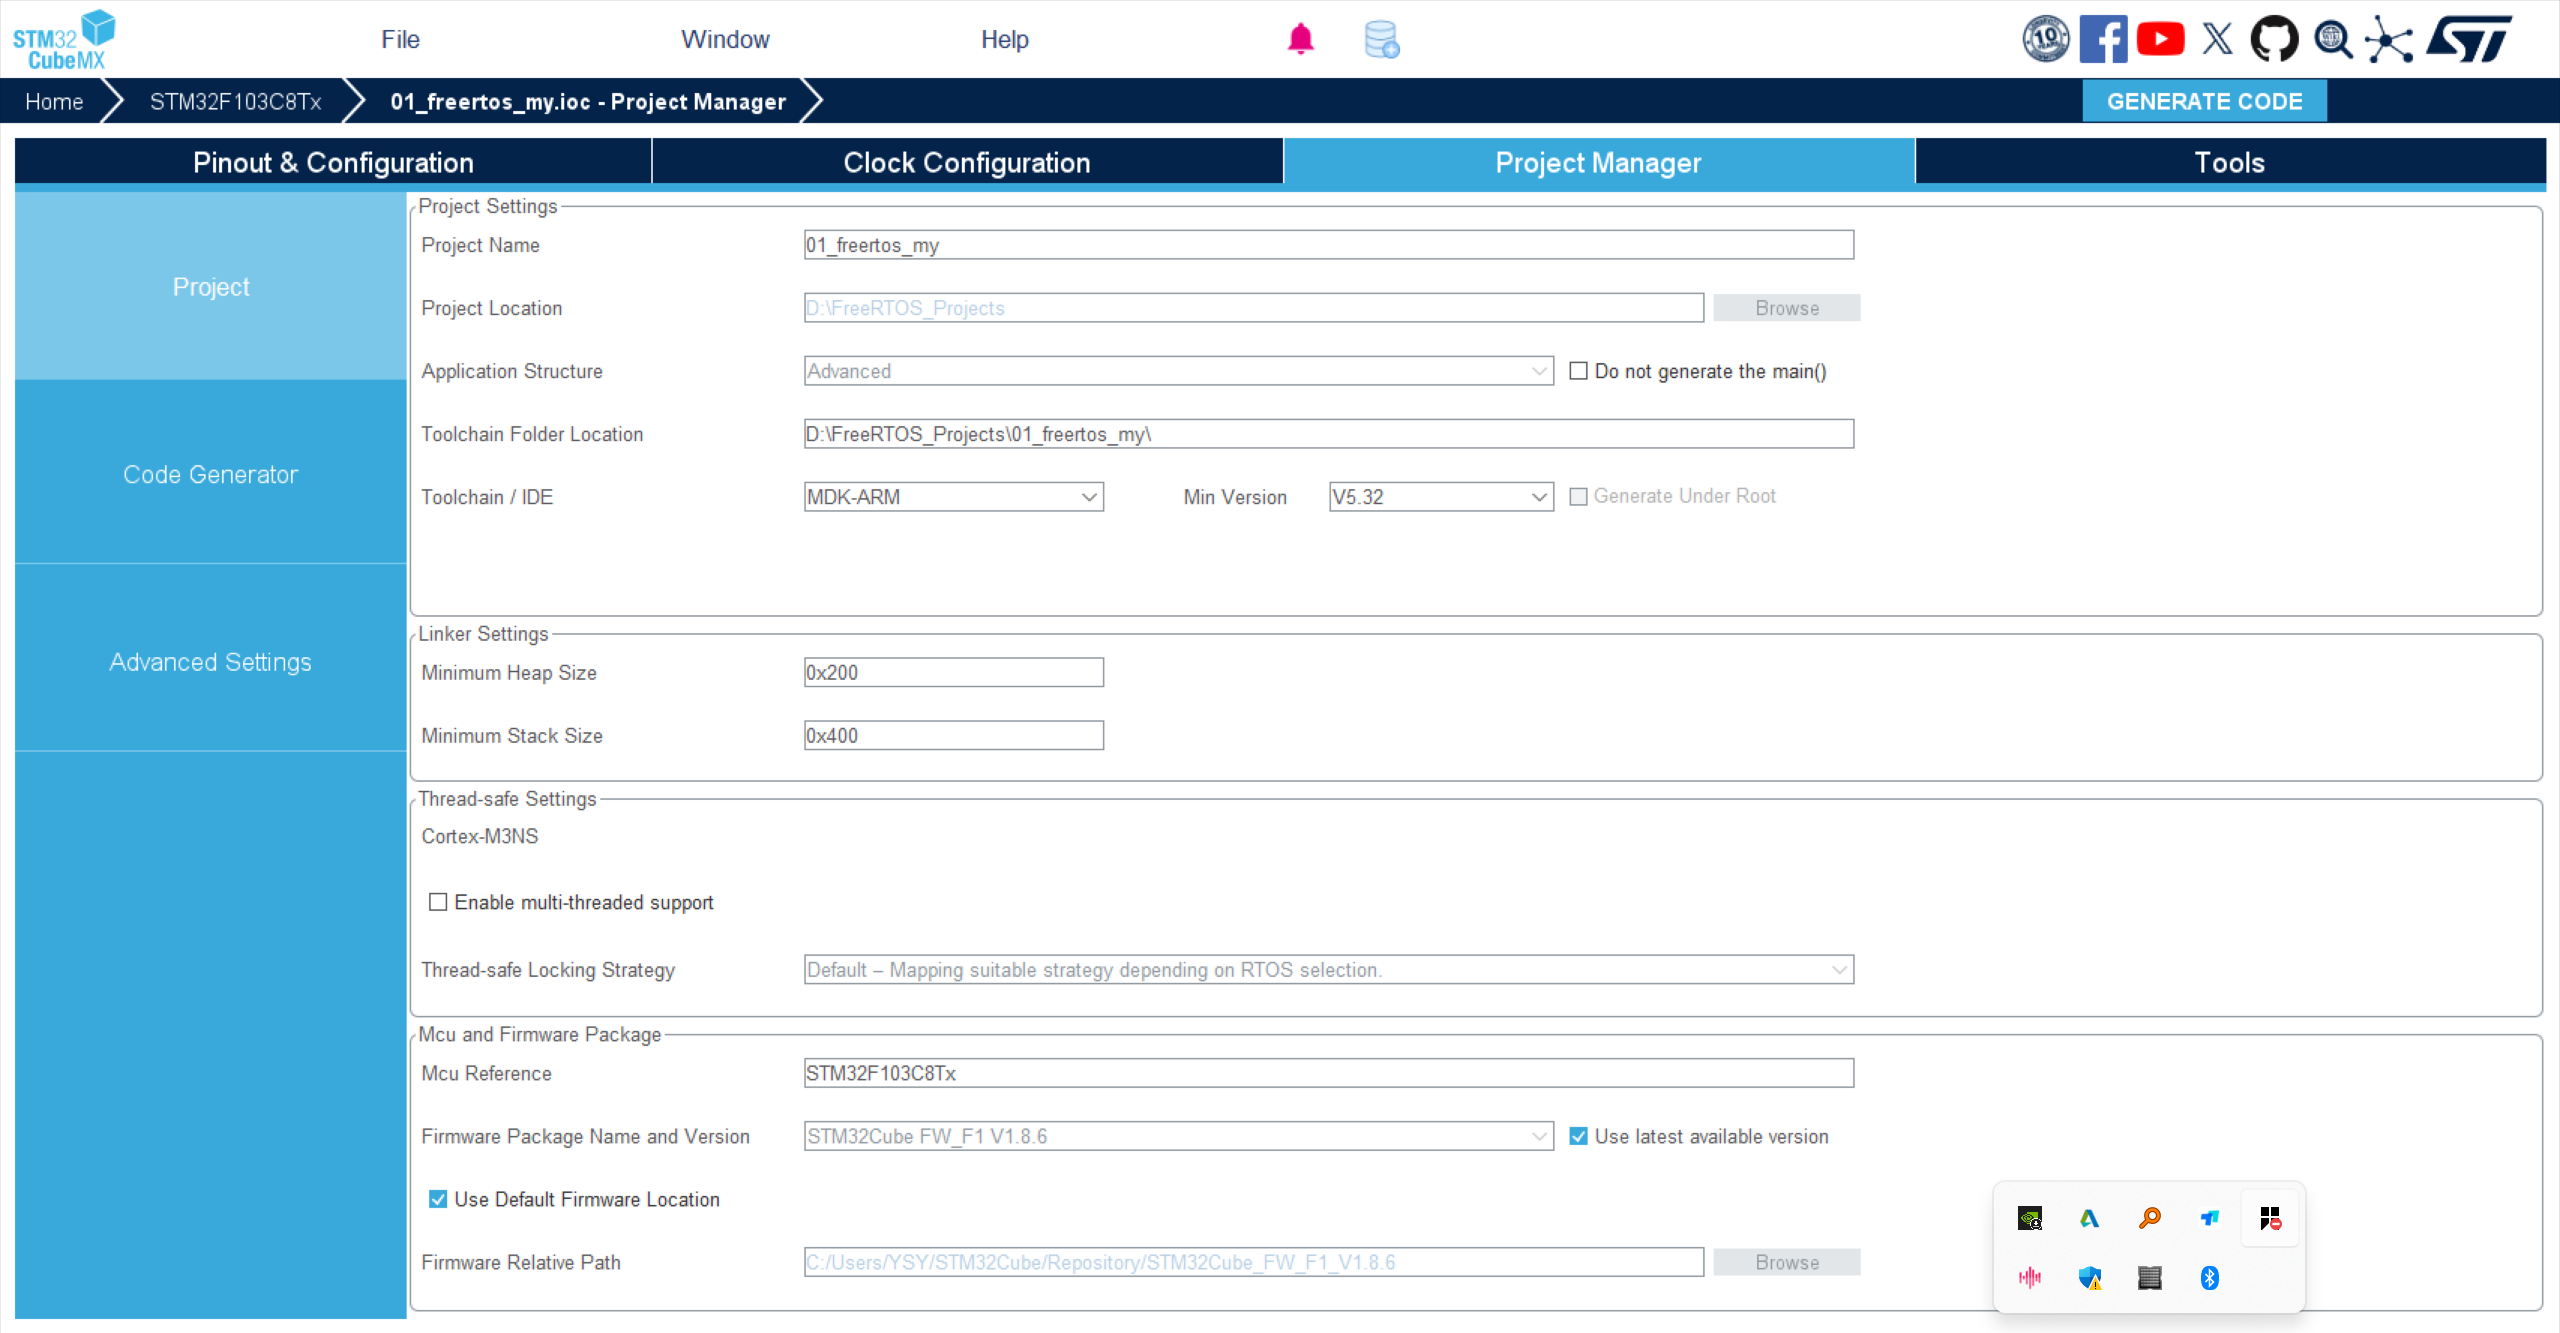Open the File menu
The image size is (2560, 1333).
coord(400,39)
